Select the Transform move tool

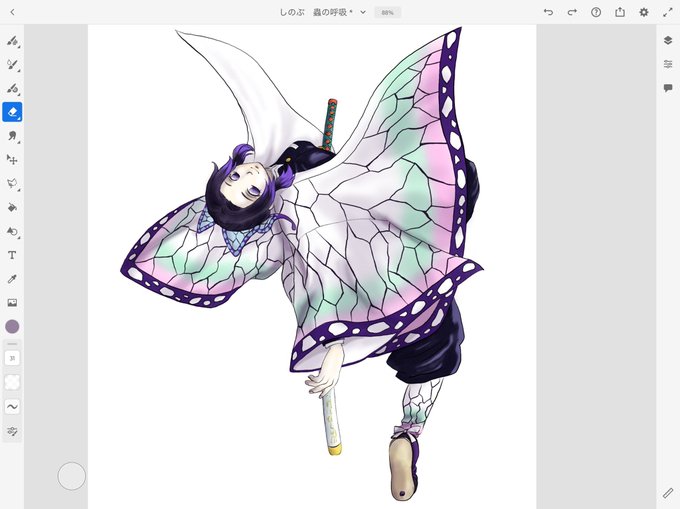tap(12, 160)
